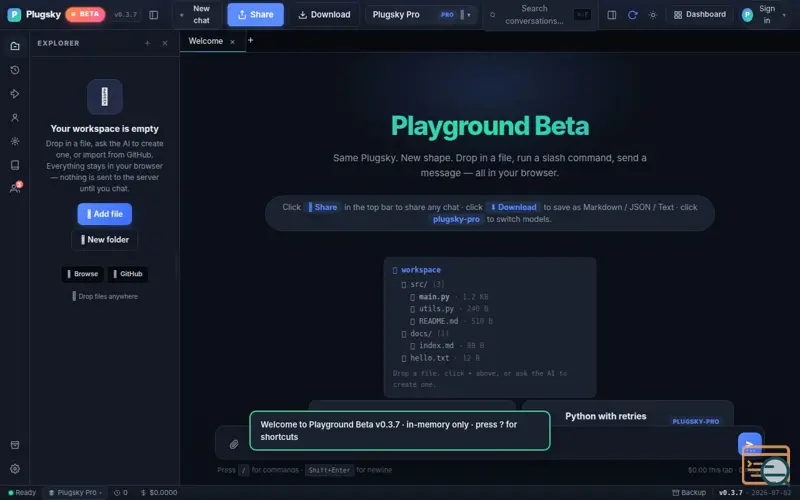
Task: Click the Python with retries card
Action: point(628,414)
